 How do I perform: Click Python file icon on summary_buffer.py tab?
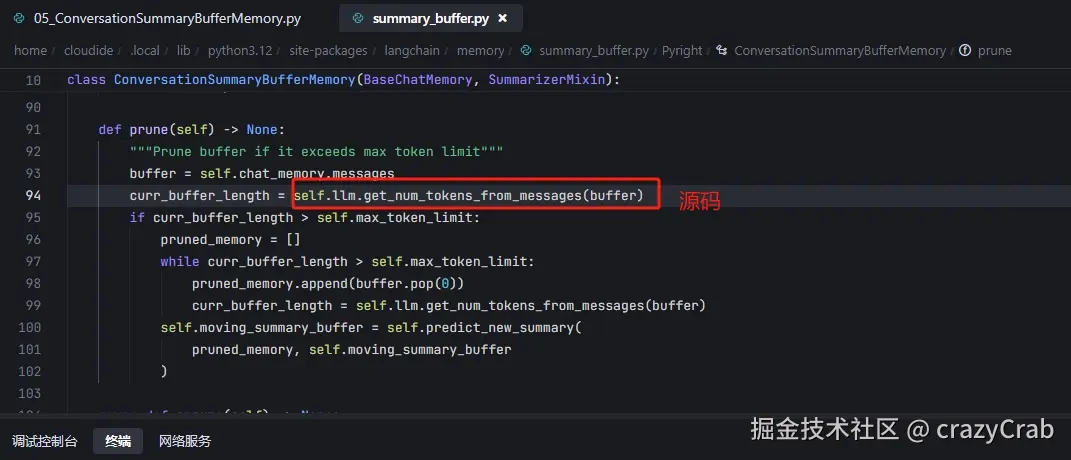[x=357, y=18]
